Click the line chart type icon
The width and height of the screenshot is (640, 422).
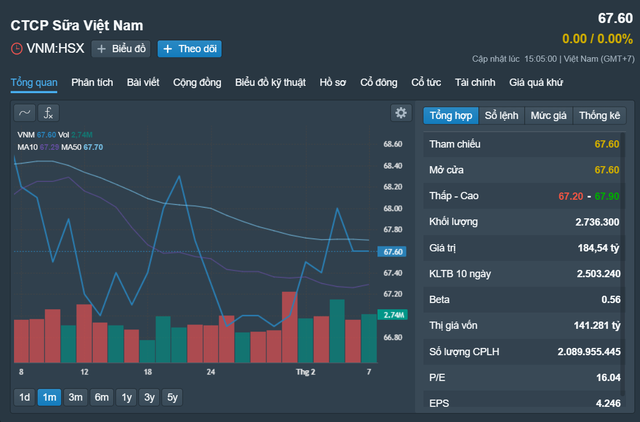tap(25, 113)
